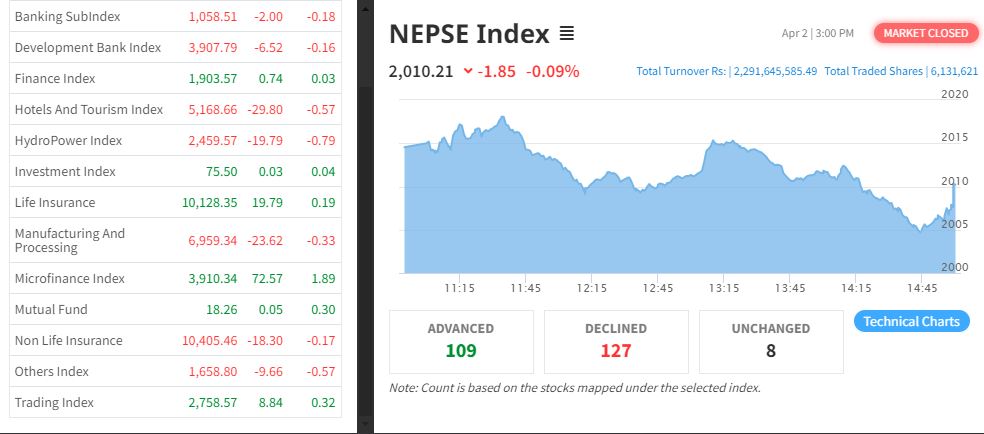Click the MARKET CLOSED badge
984x434 pixels.
[926, 33]
